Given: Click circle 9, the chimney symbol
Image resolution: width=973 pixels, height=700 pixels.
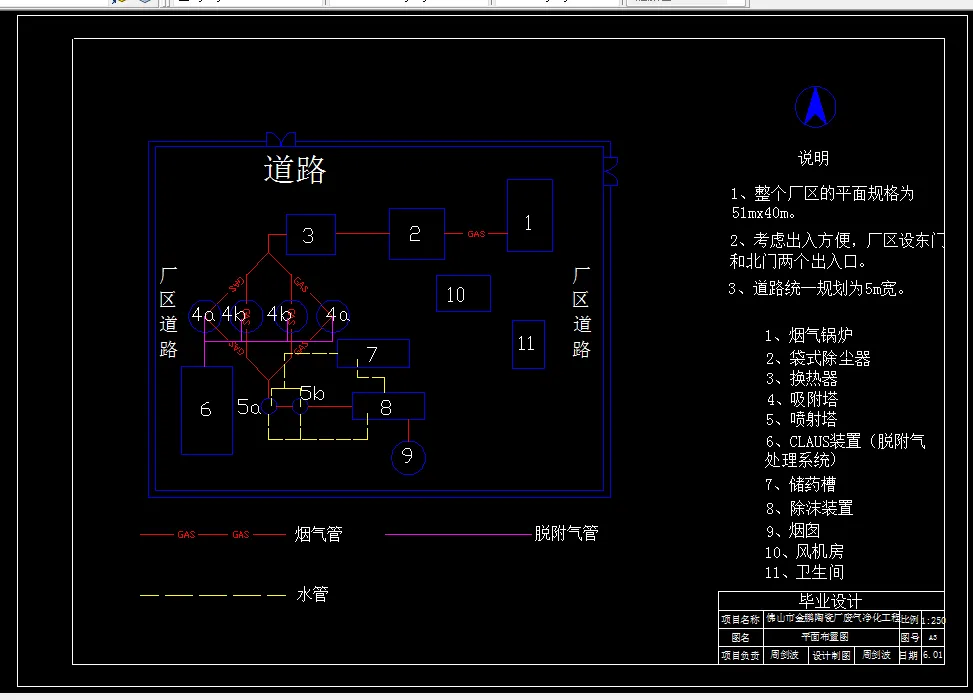Looking at the screenshot, I should 407,456.
